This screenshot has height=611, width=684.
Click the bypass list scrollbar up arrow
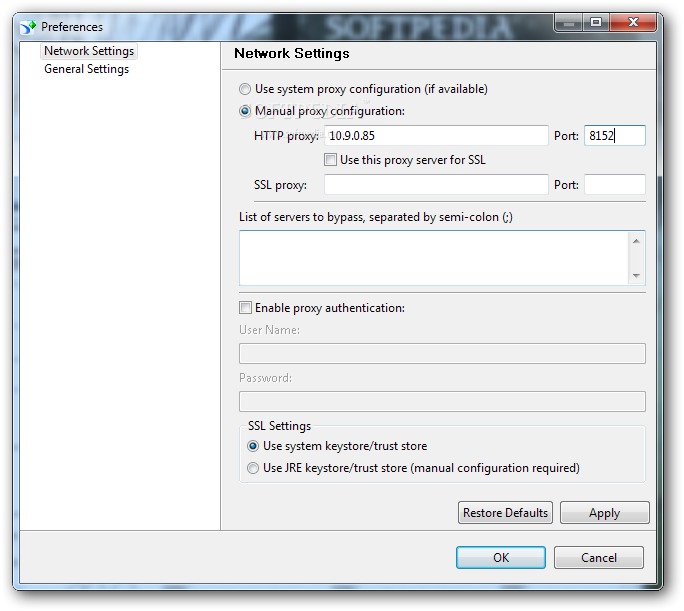tap(636, 241)
